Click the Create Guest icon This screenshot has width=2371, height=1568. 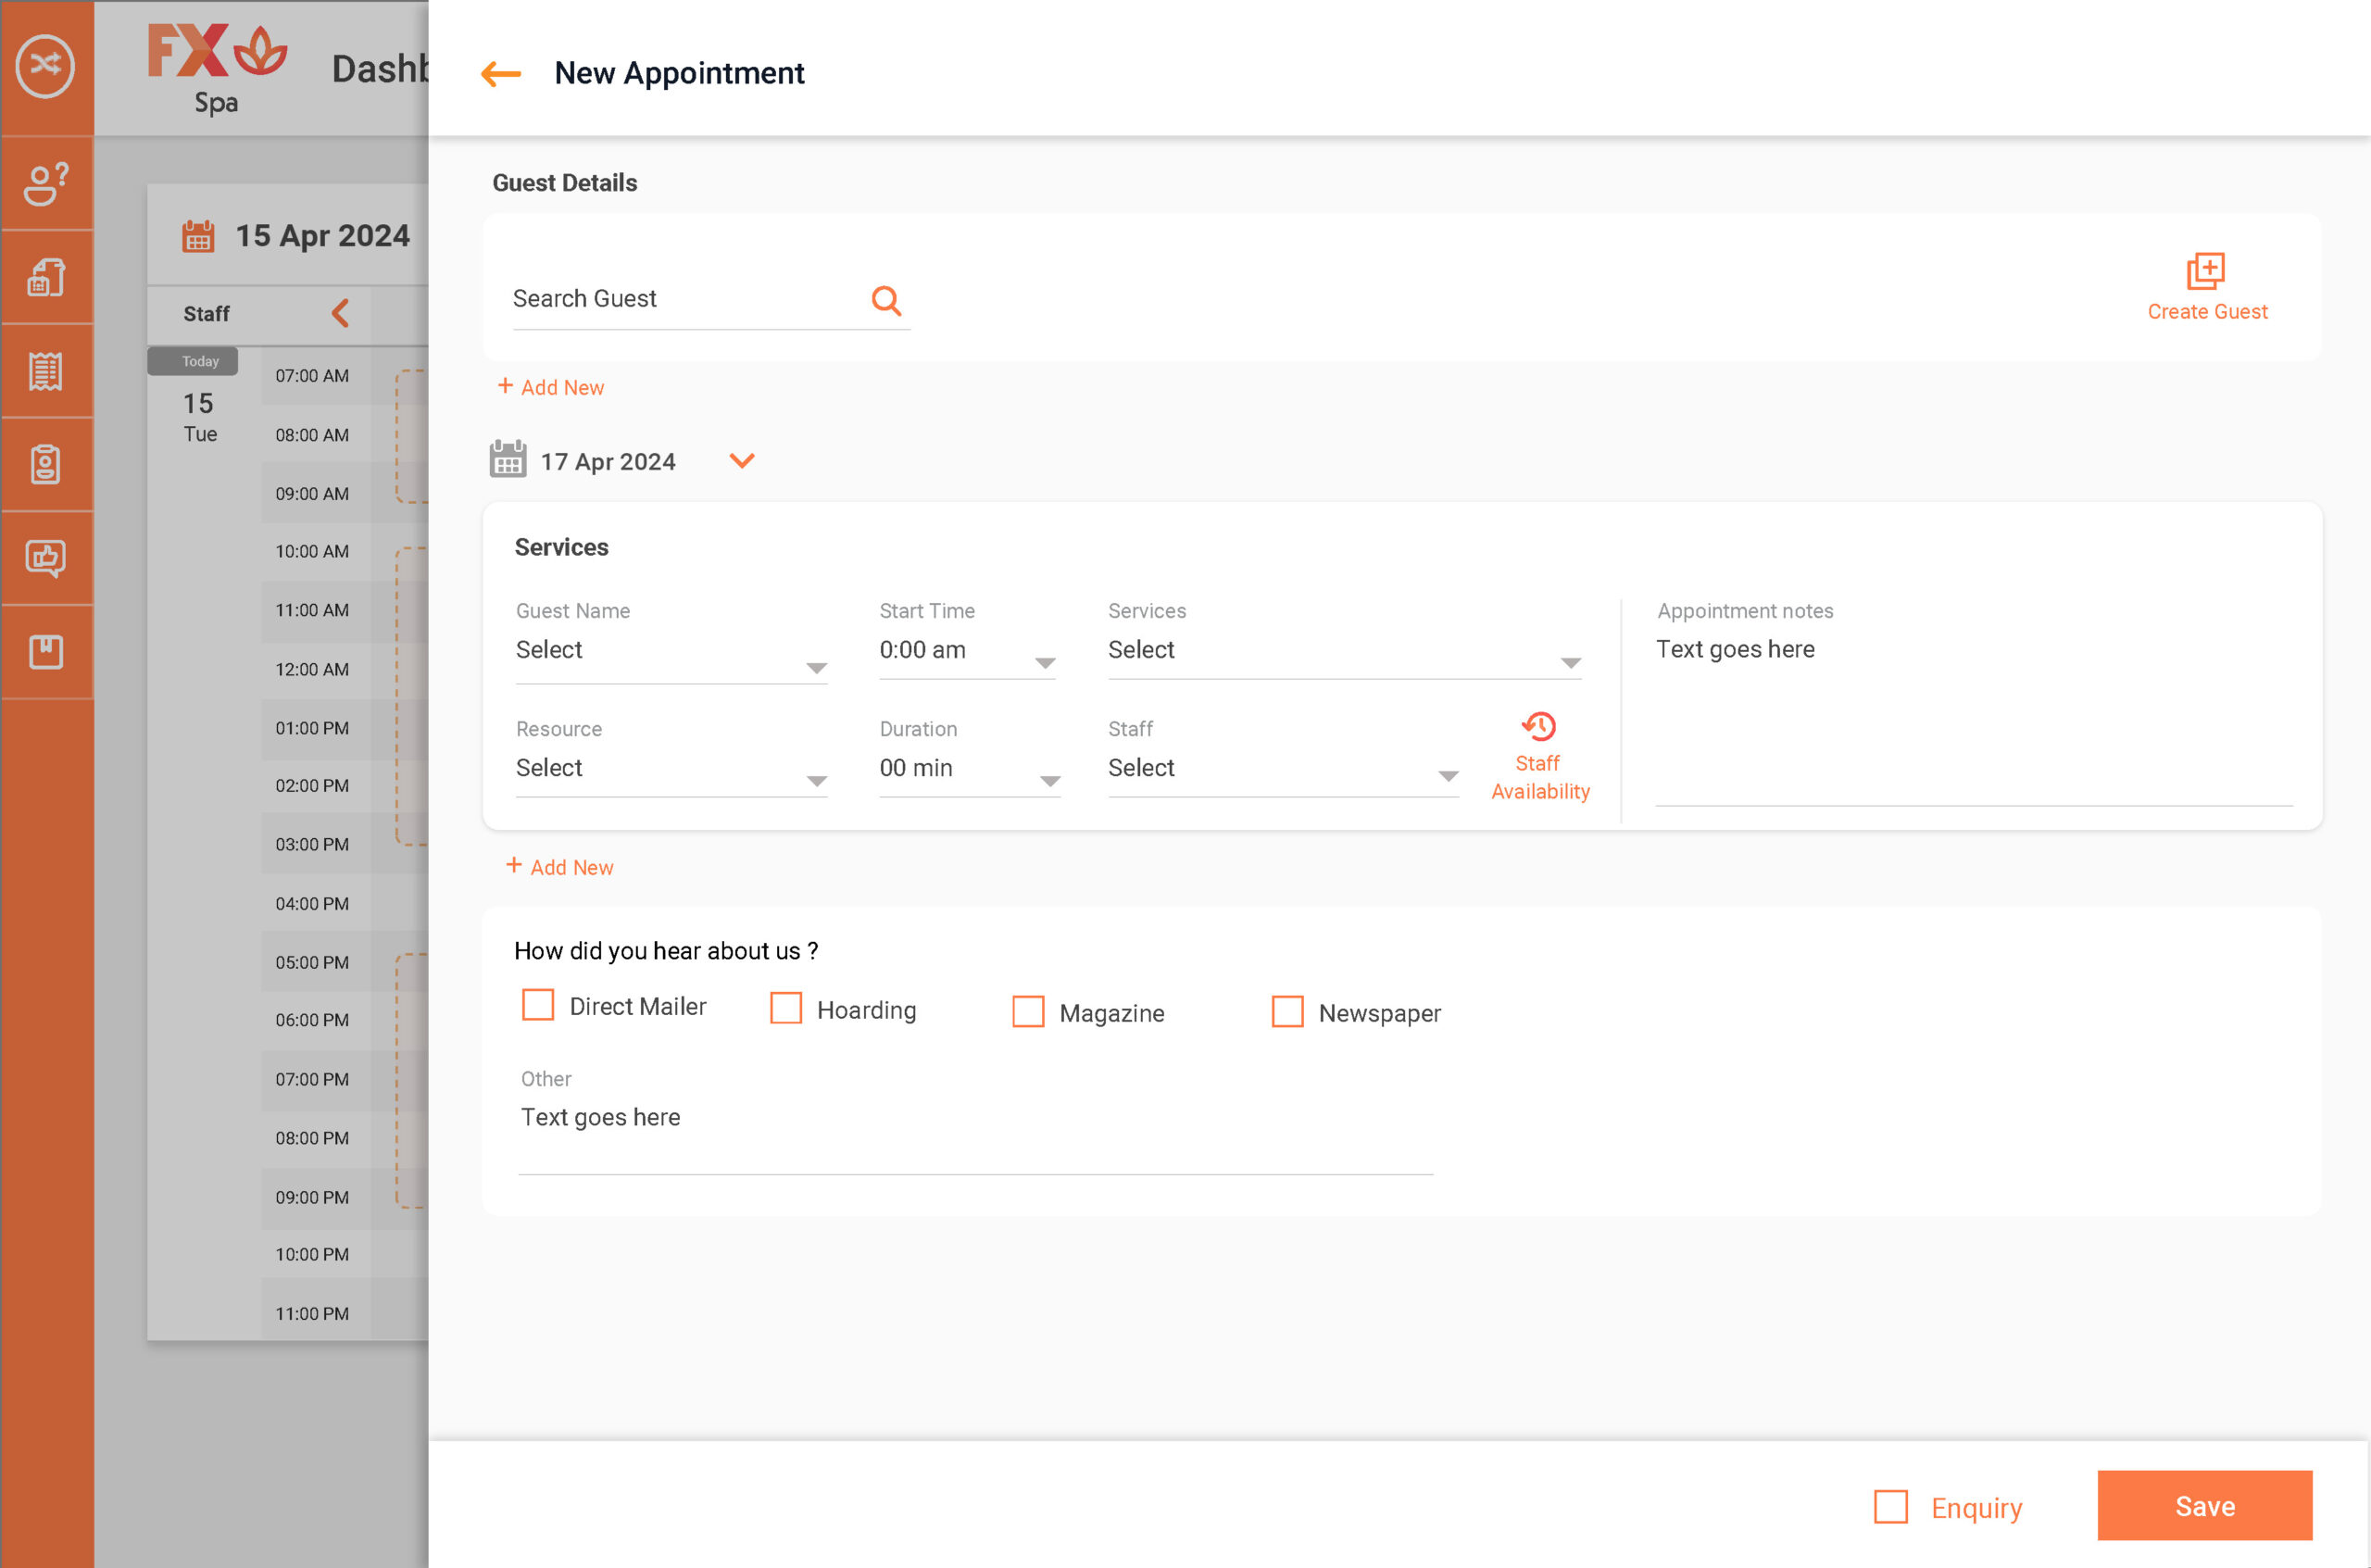pyautogui.click(x=2205, y=271)
